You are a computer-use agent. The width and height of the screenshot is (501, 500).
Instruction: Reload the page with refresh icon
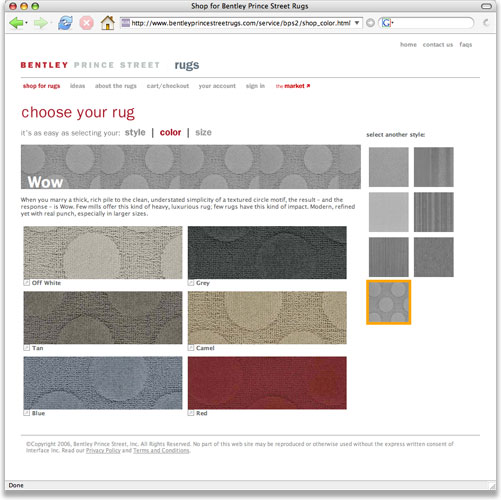(x=65, y=23)
